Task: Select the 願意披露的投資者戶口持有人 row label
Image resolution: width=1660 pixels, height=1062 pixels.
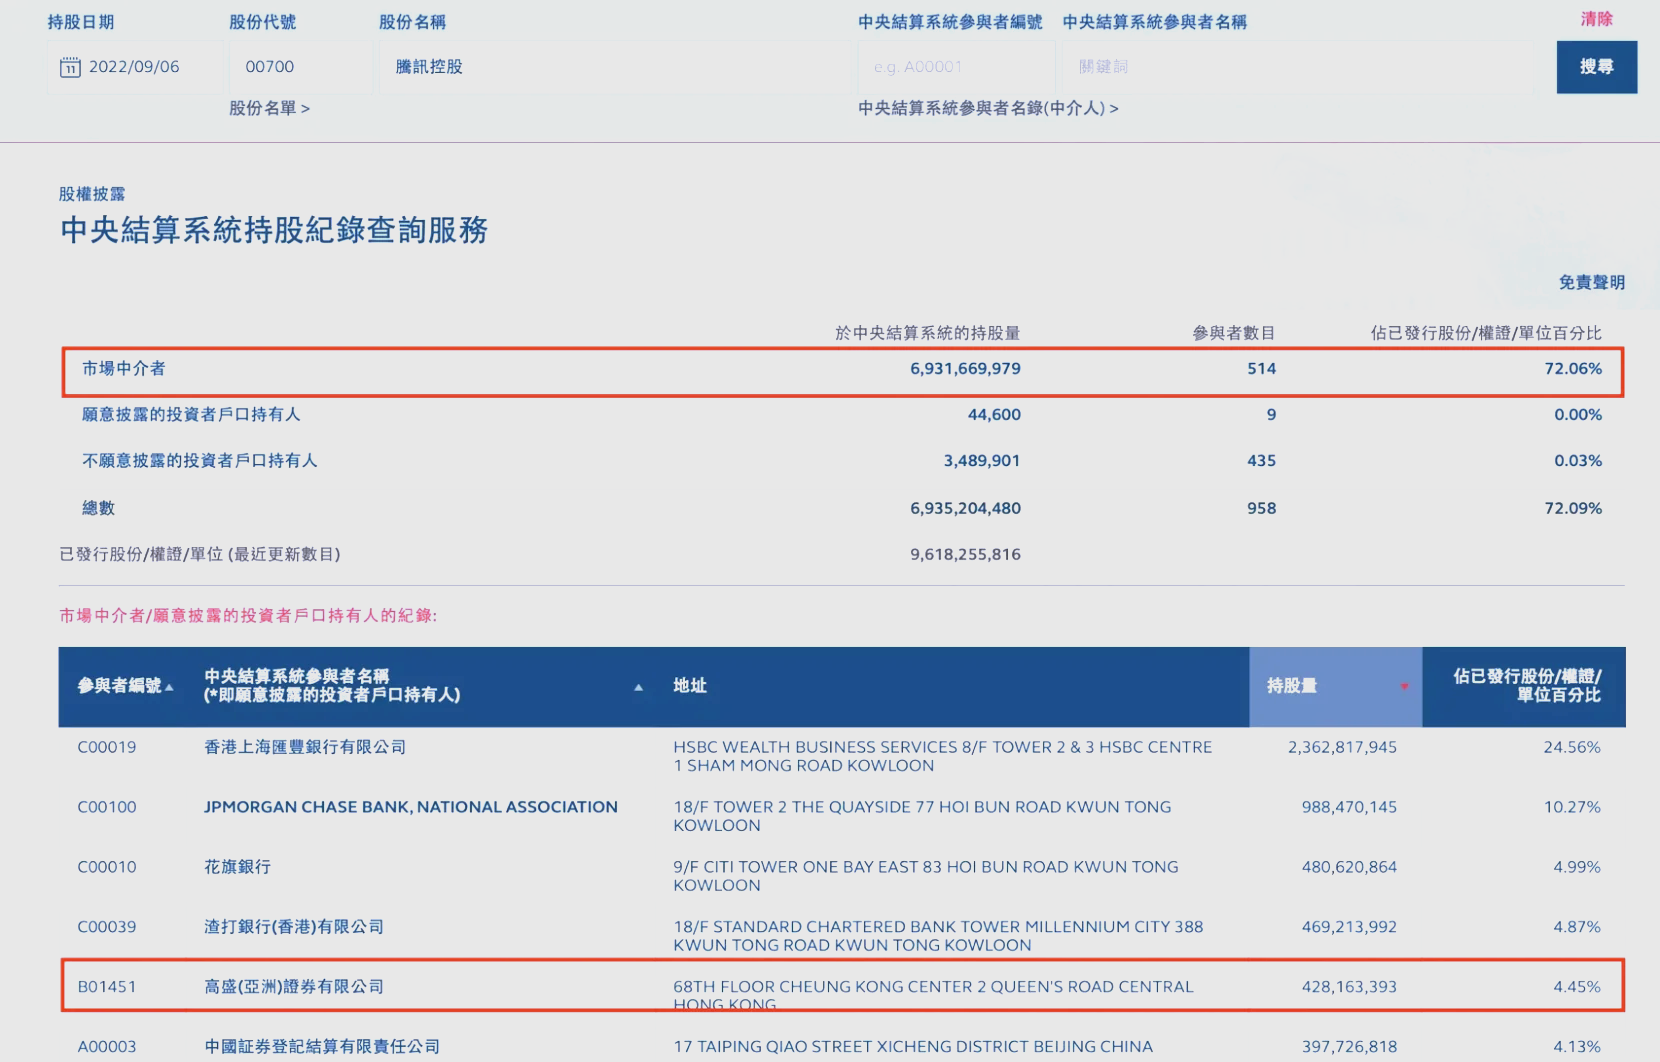Action: [191, 414]
